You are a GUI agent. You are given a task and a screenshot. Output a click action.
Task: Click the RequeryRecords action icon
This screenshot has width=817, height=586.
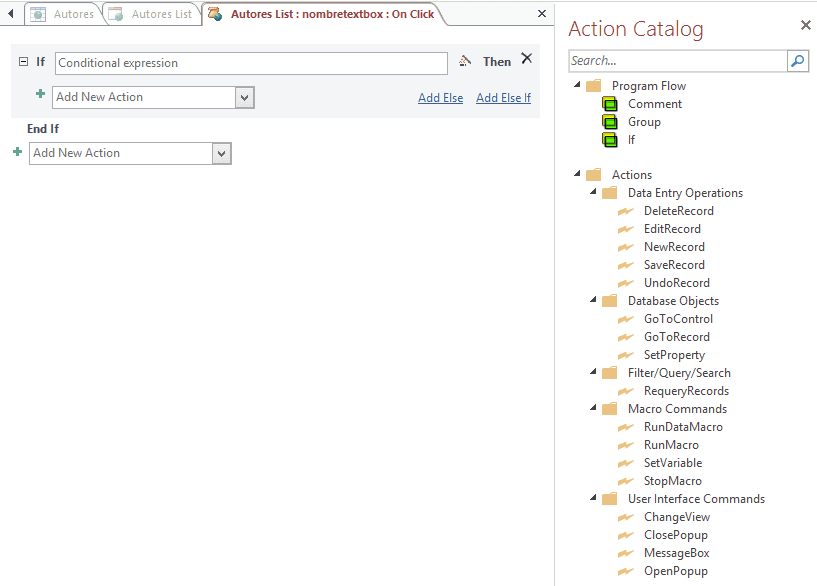[625, 391]
